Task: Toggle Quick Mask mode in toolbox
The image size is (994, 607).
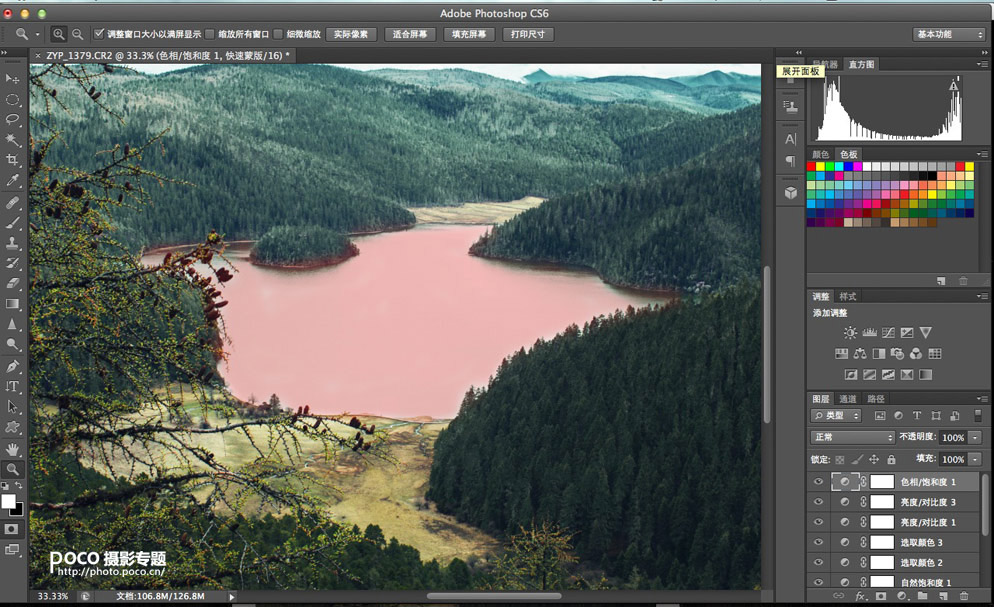Action: tap(12, 529)
